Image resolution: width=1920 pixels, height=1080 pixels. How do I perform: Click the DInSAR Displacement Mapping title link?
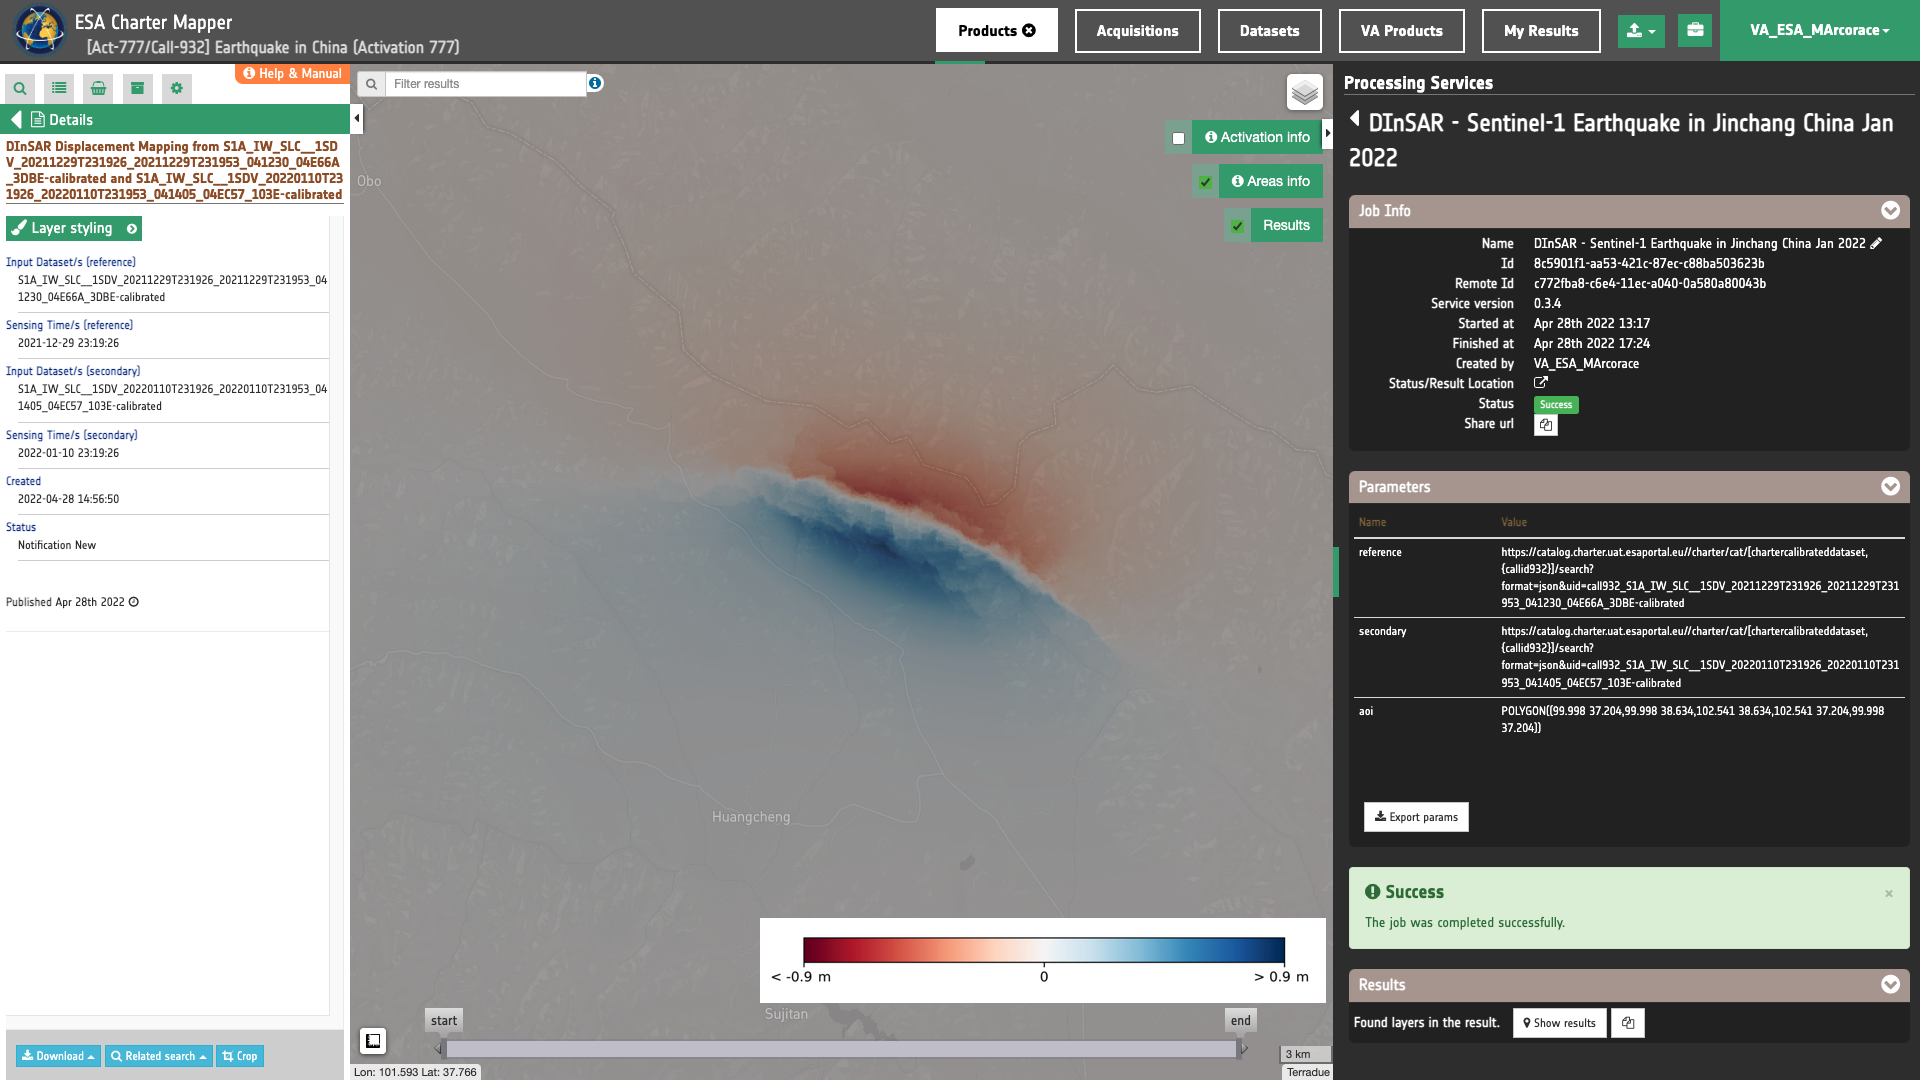point(174,171)
